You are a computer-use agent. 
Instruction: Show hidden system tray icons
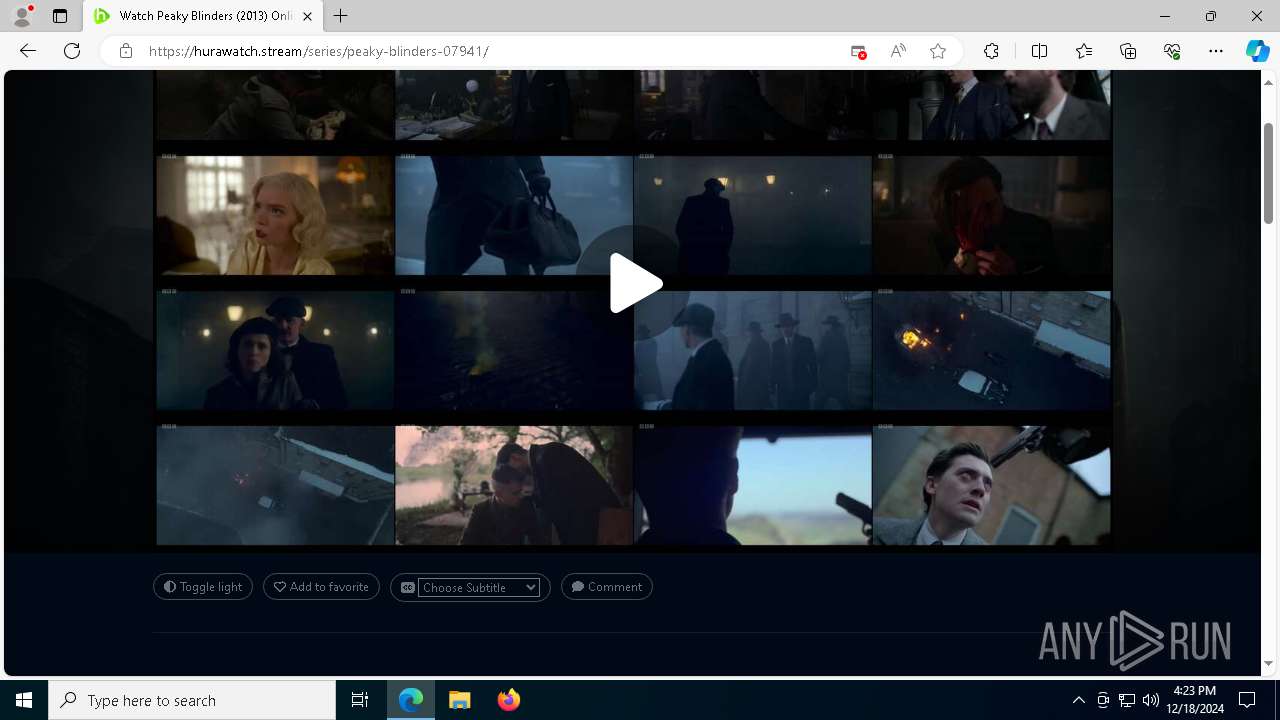pyautogui.click(x=1078, y=700)
